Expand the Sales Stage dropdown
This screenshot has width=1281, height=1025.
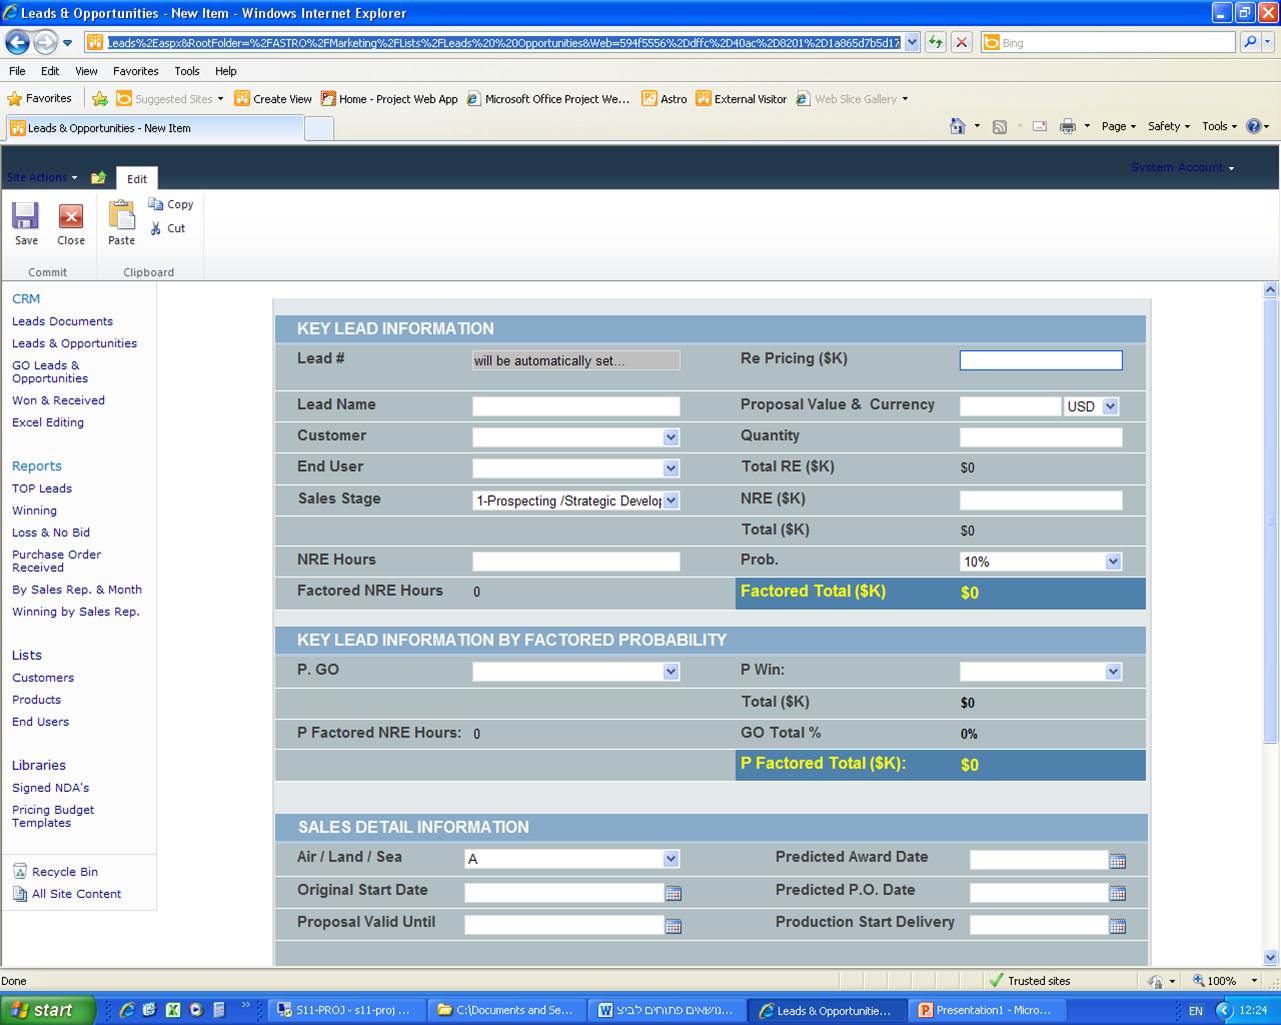point(671,500)
